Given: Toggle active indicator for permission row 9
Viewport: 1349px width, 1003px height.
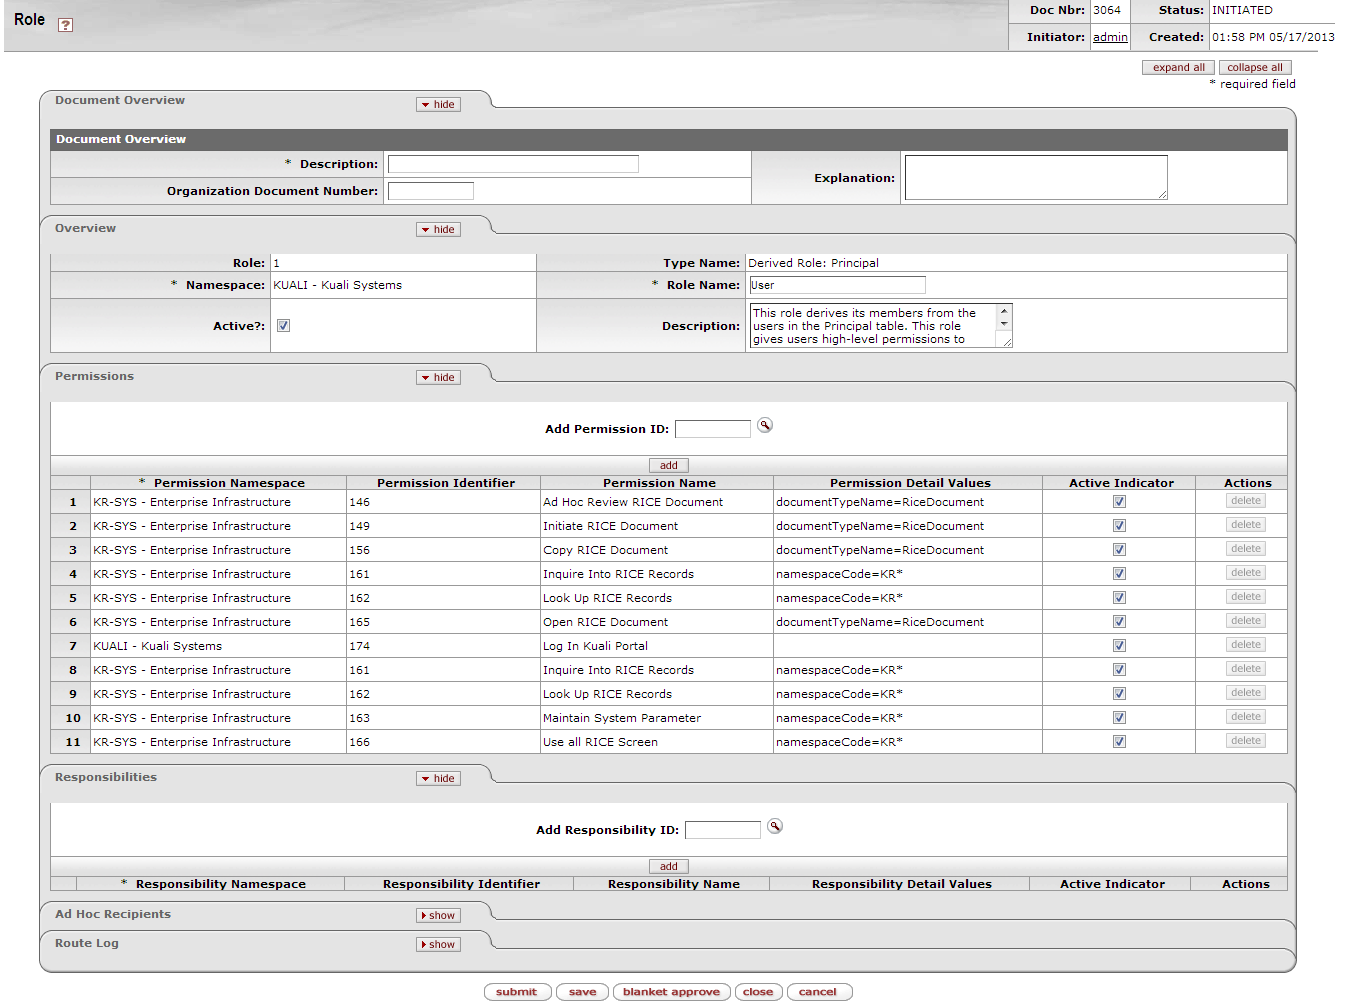Looking at the screenshot, I should click(x=1119, y=694).
